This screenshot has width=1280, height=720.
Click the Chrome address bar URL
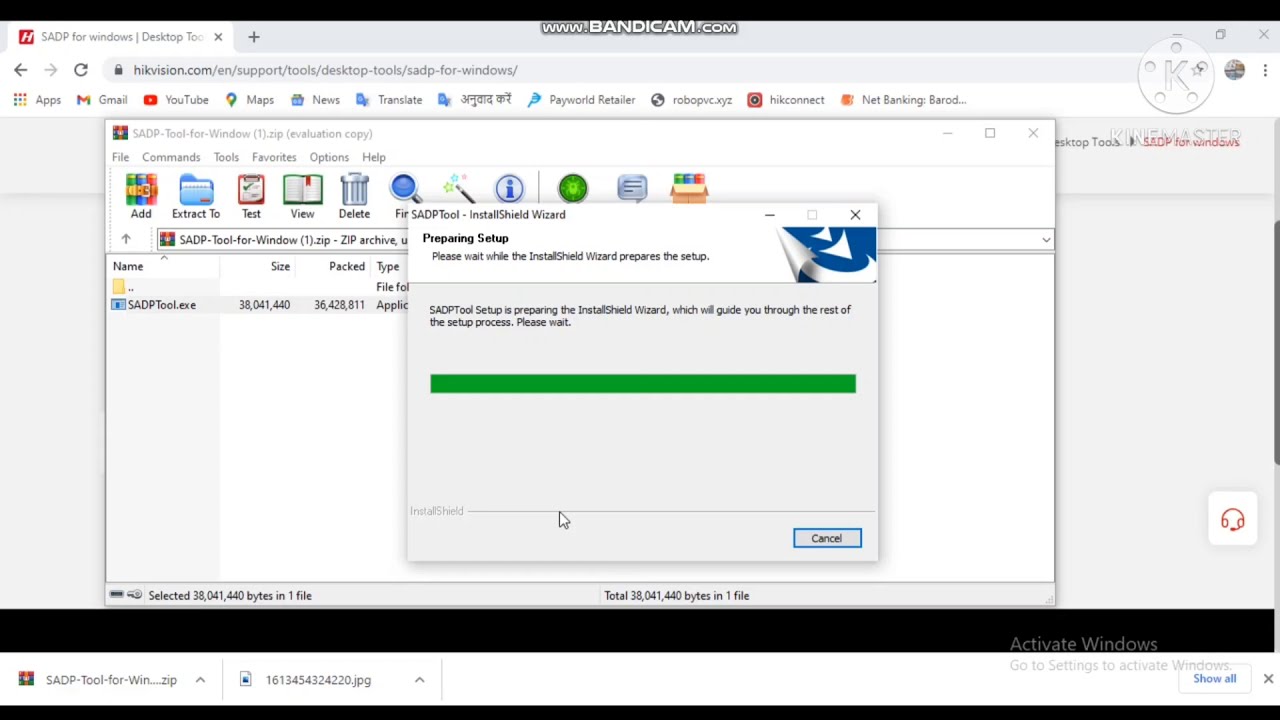pyautogui.click(x=325, y=70)
